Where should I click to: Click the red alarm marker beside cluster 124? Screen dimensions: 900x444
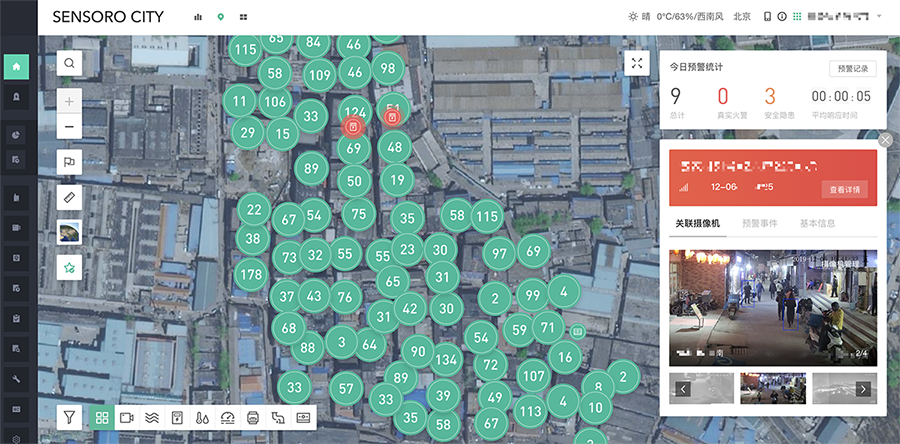[353, 127]
